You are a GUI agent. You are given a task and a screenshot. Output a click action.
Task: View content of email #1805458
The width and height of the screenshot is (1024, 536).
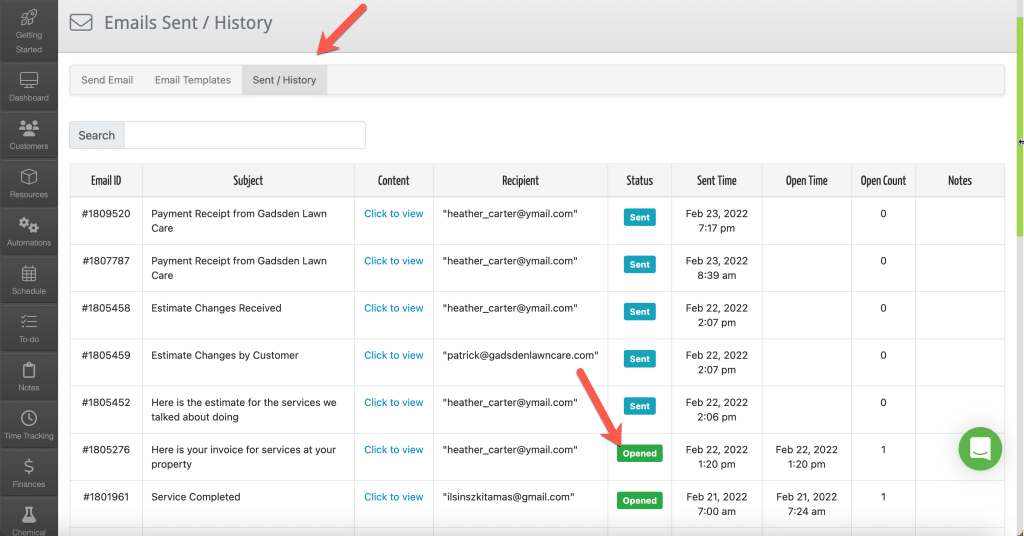pos(394,307)
